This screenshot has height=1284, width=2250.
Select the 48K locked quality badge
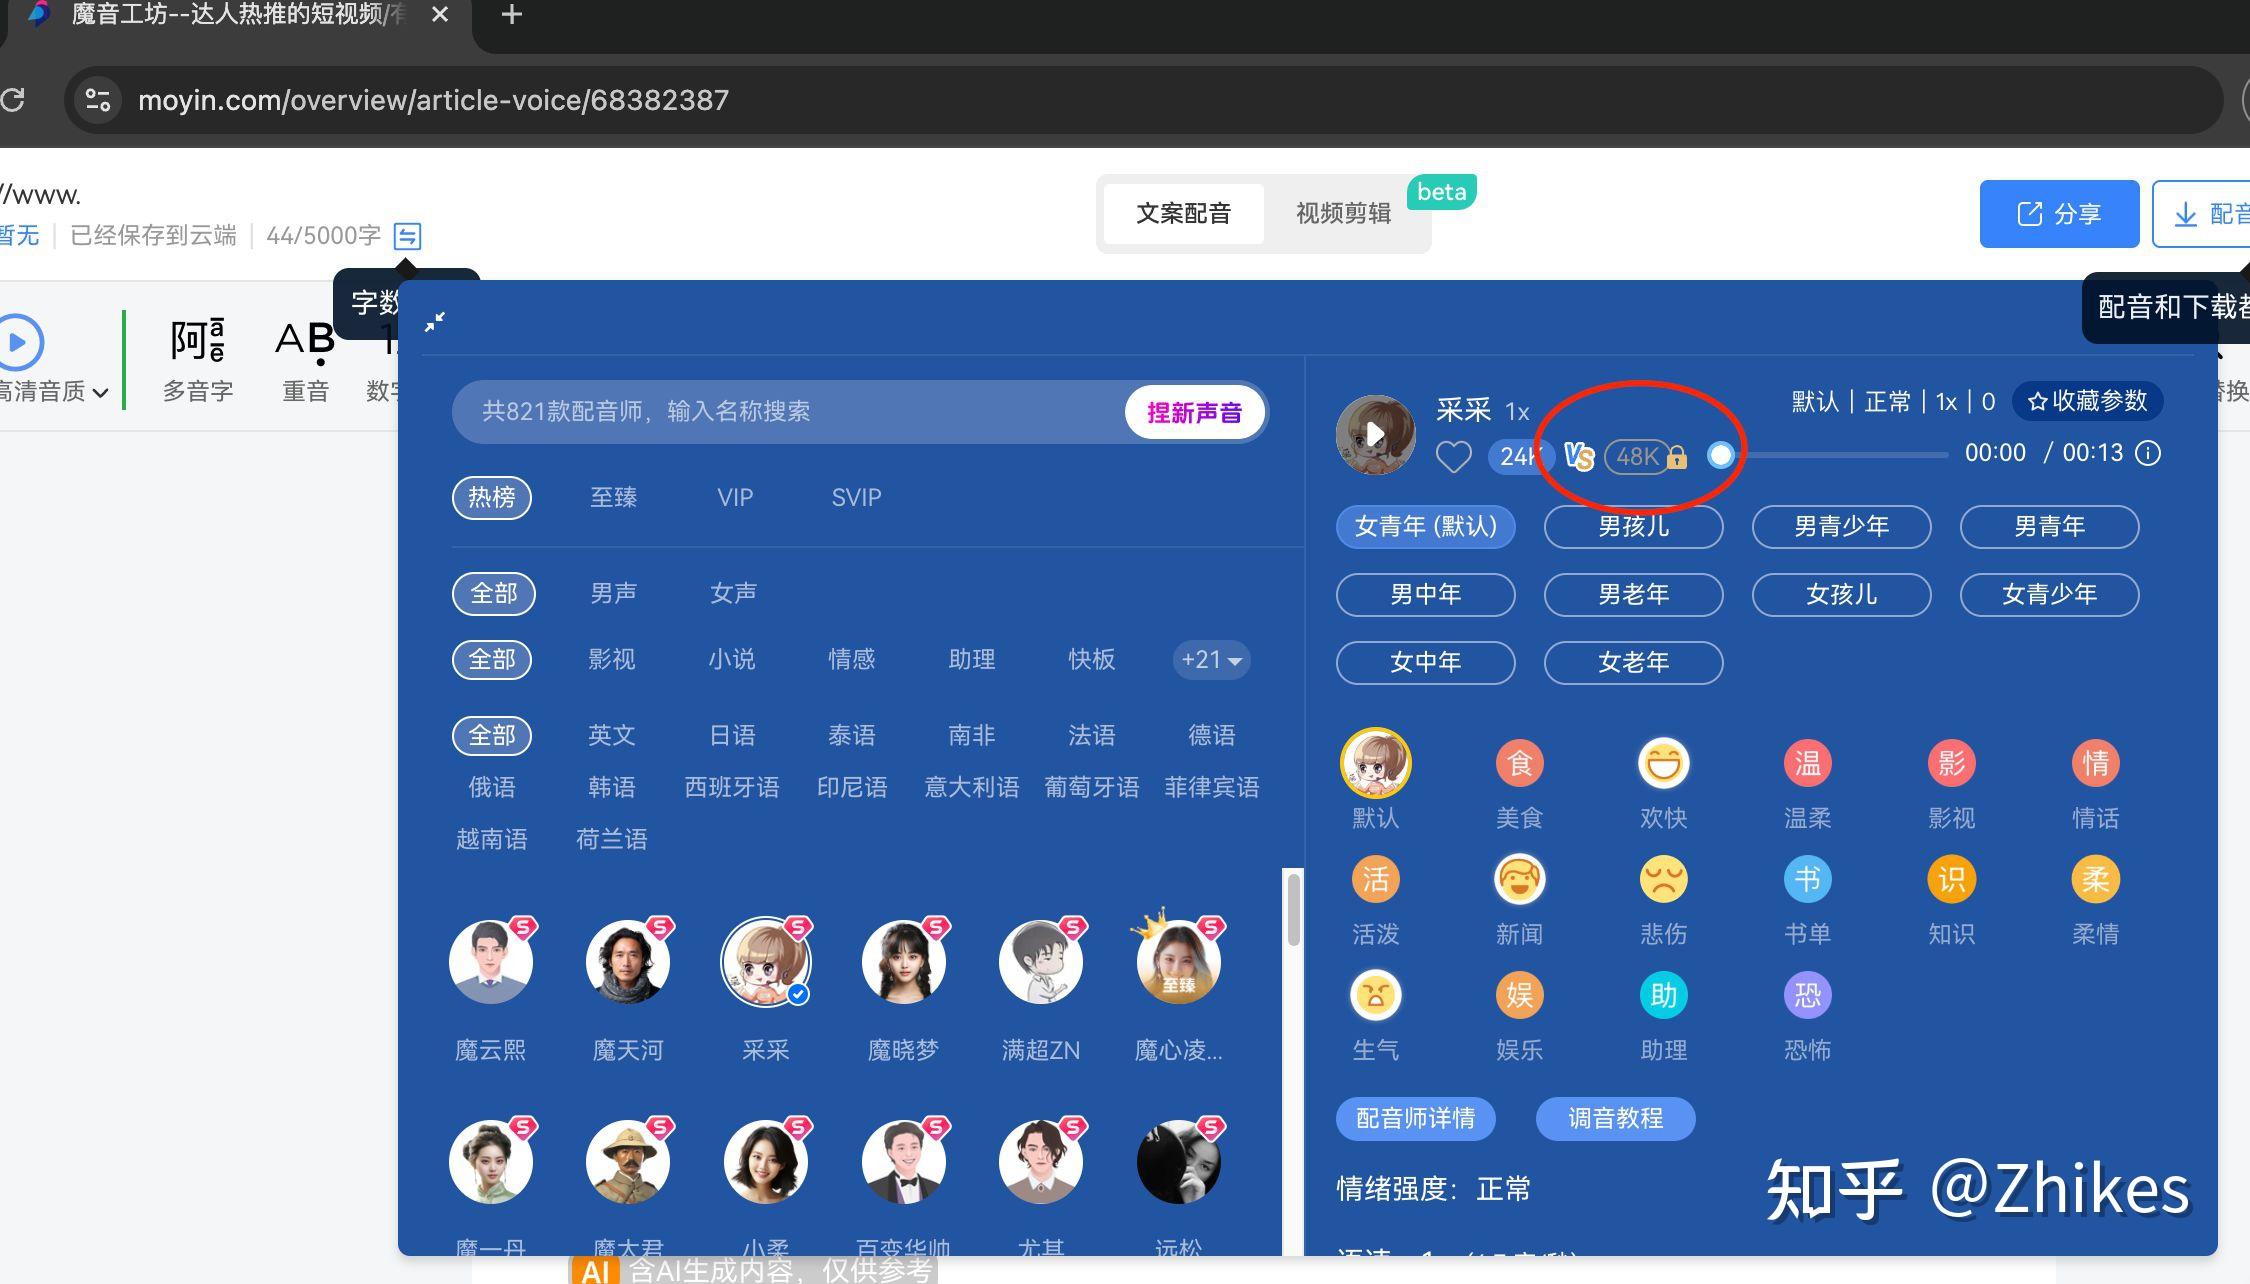(1645, 457)
